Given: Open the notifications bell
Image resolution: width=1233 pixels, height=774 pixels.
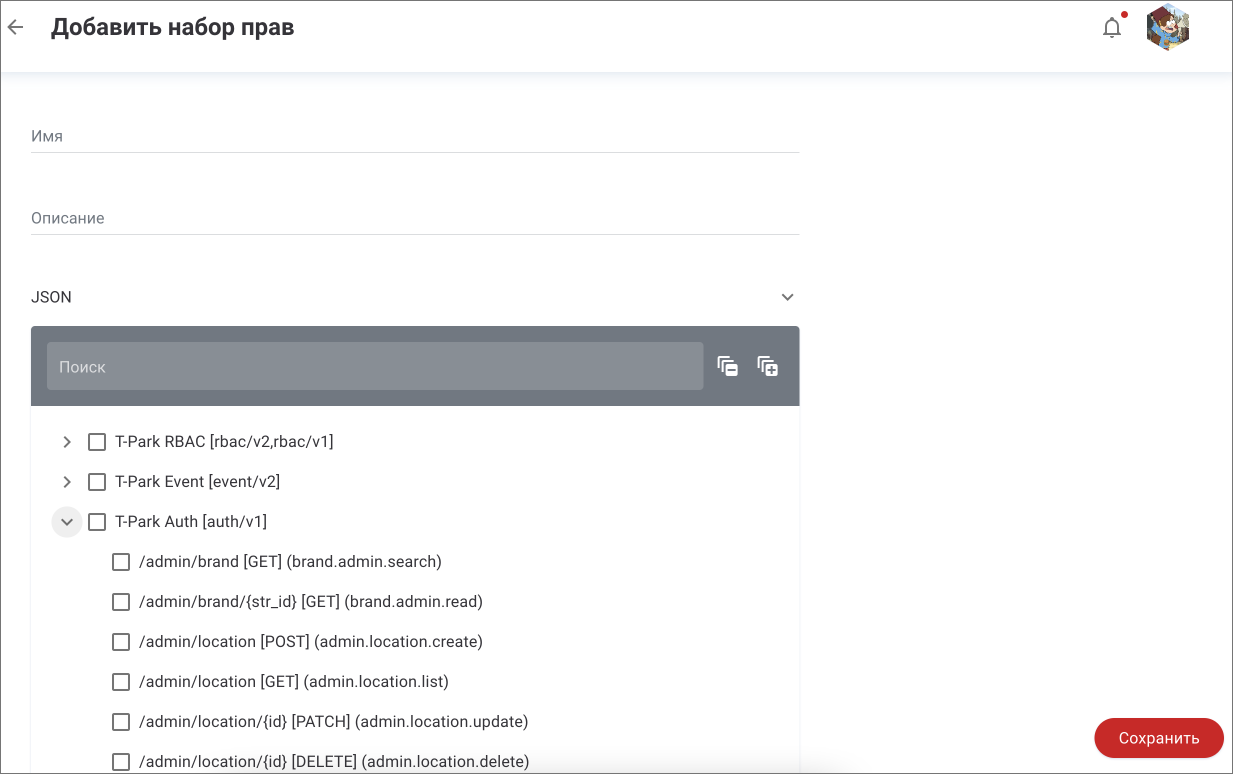Looking at the screenshot, I should tap(1112, 28).
